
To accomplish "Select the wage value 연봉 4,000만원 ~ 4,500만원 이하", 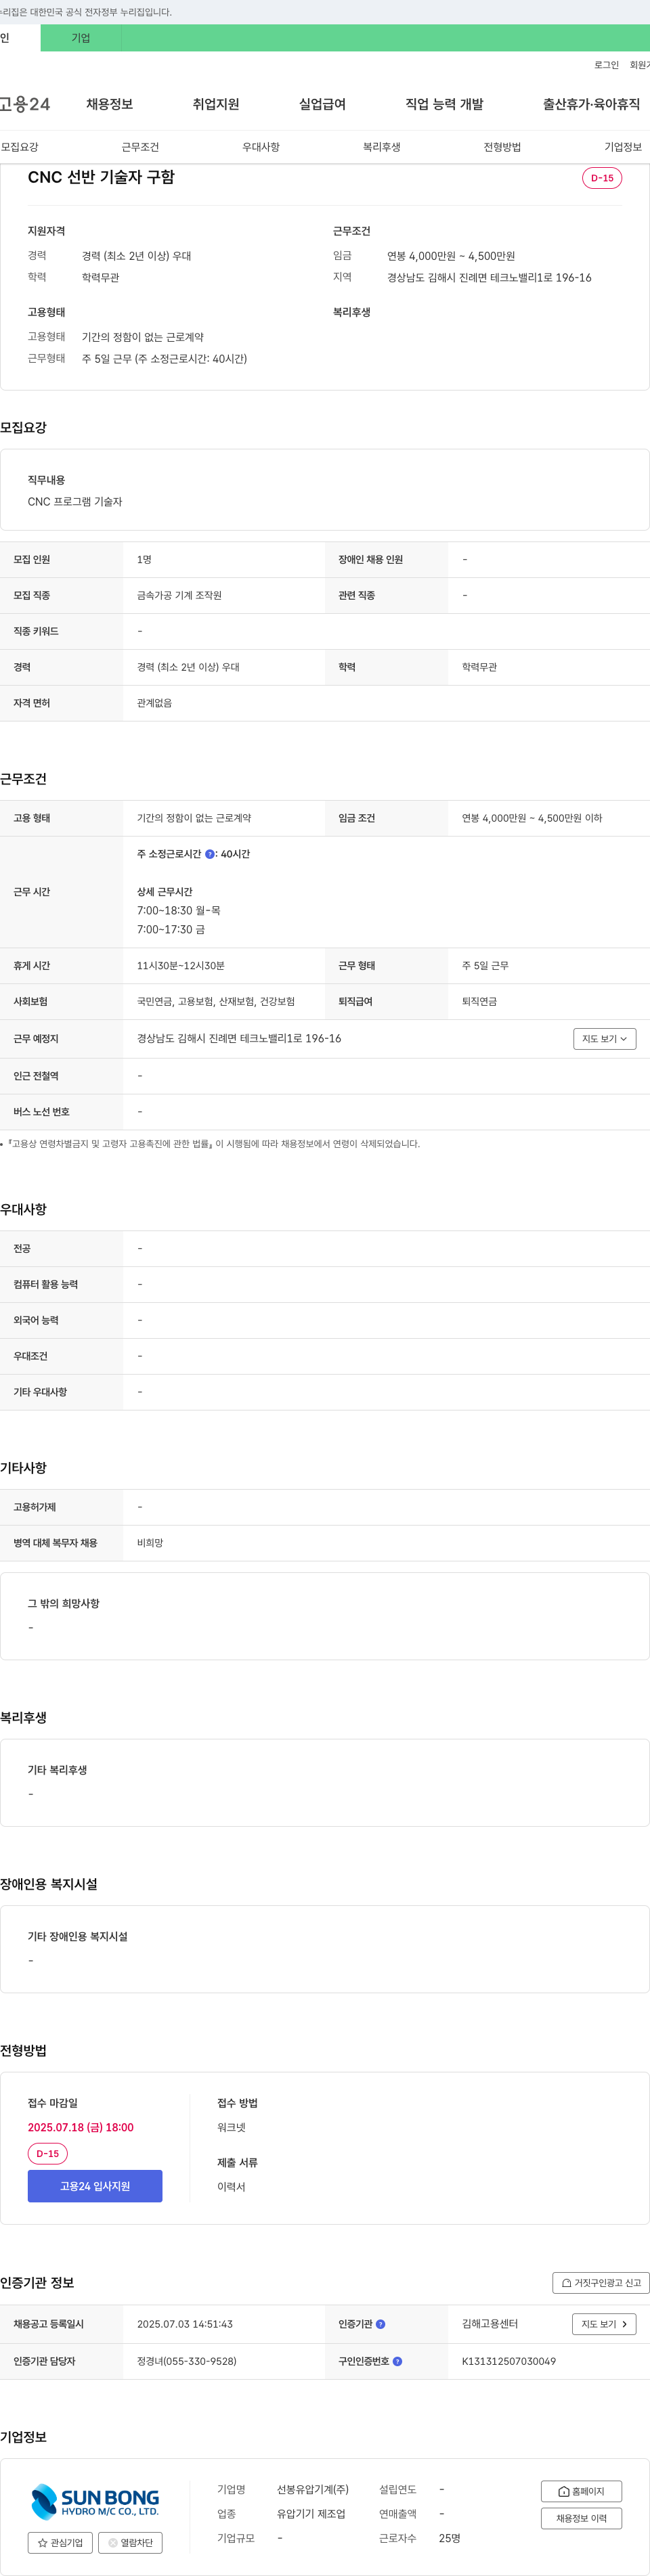I will coord(532,818).
